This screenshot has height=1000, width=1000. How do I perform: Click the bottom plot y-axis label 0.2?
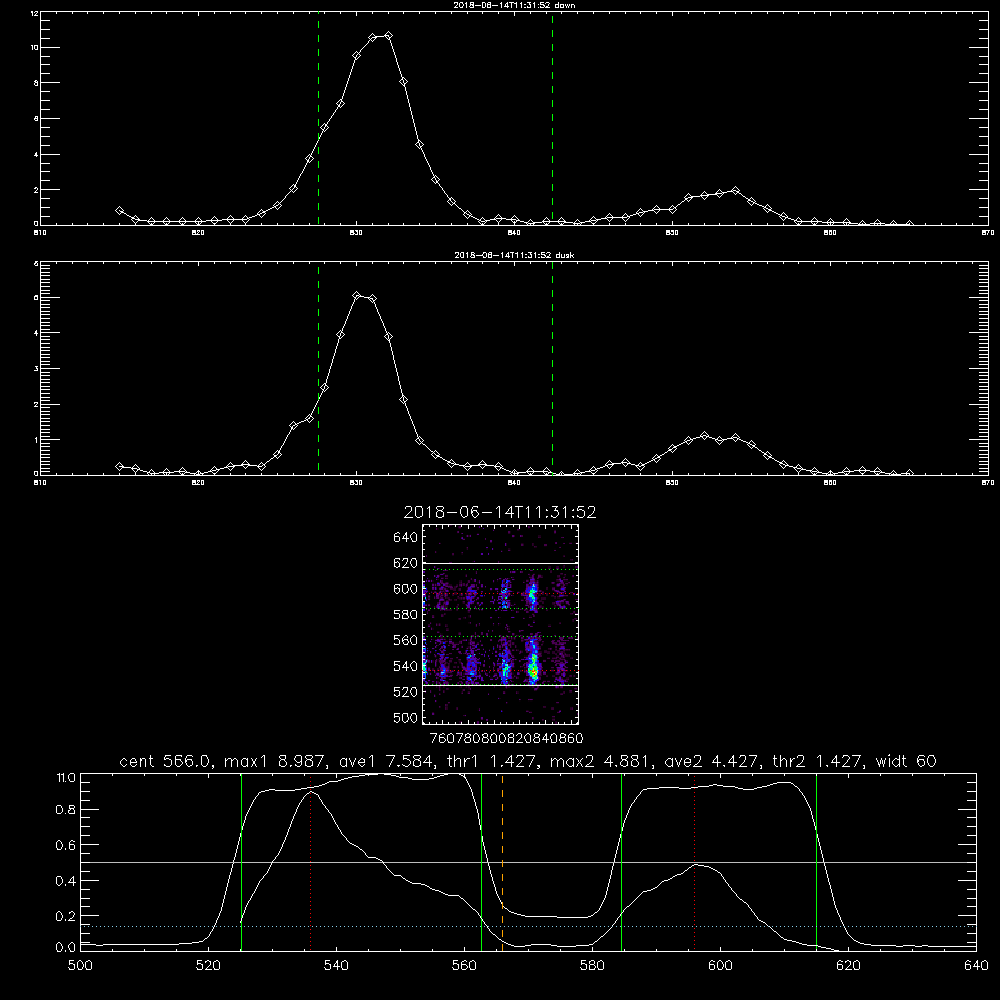pyautogui.click(x=66, y=916)
